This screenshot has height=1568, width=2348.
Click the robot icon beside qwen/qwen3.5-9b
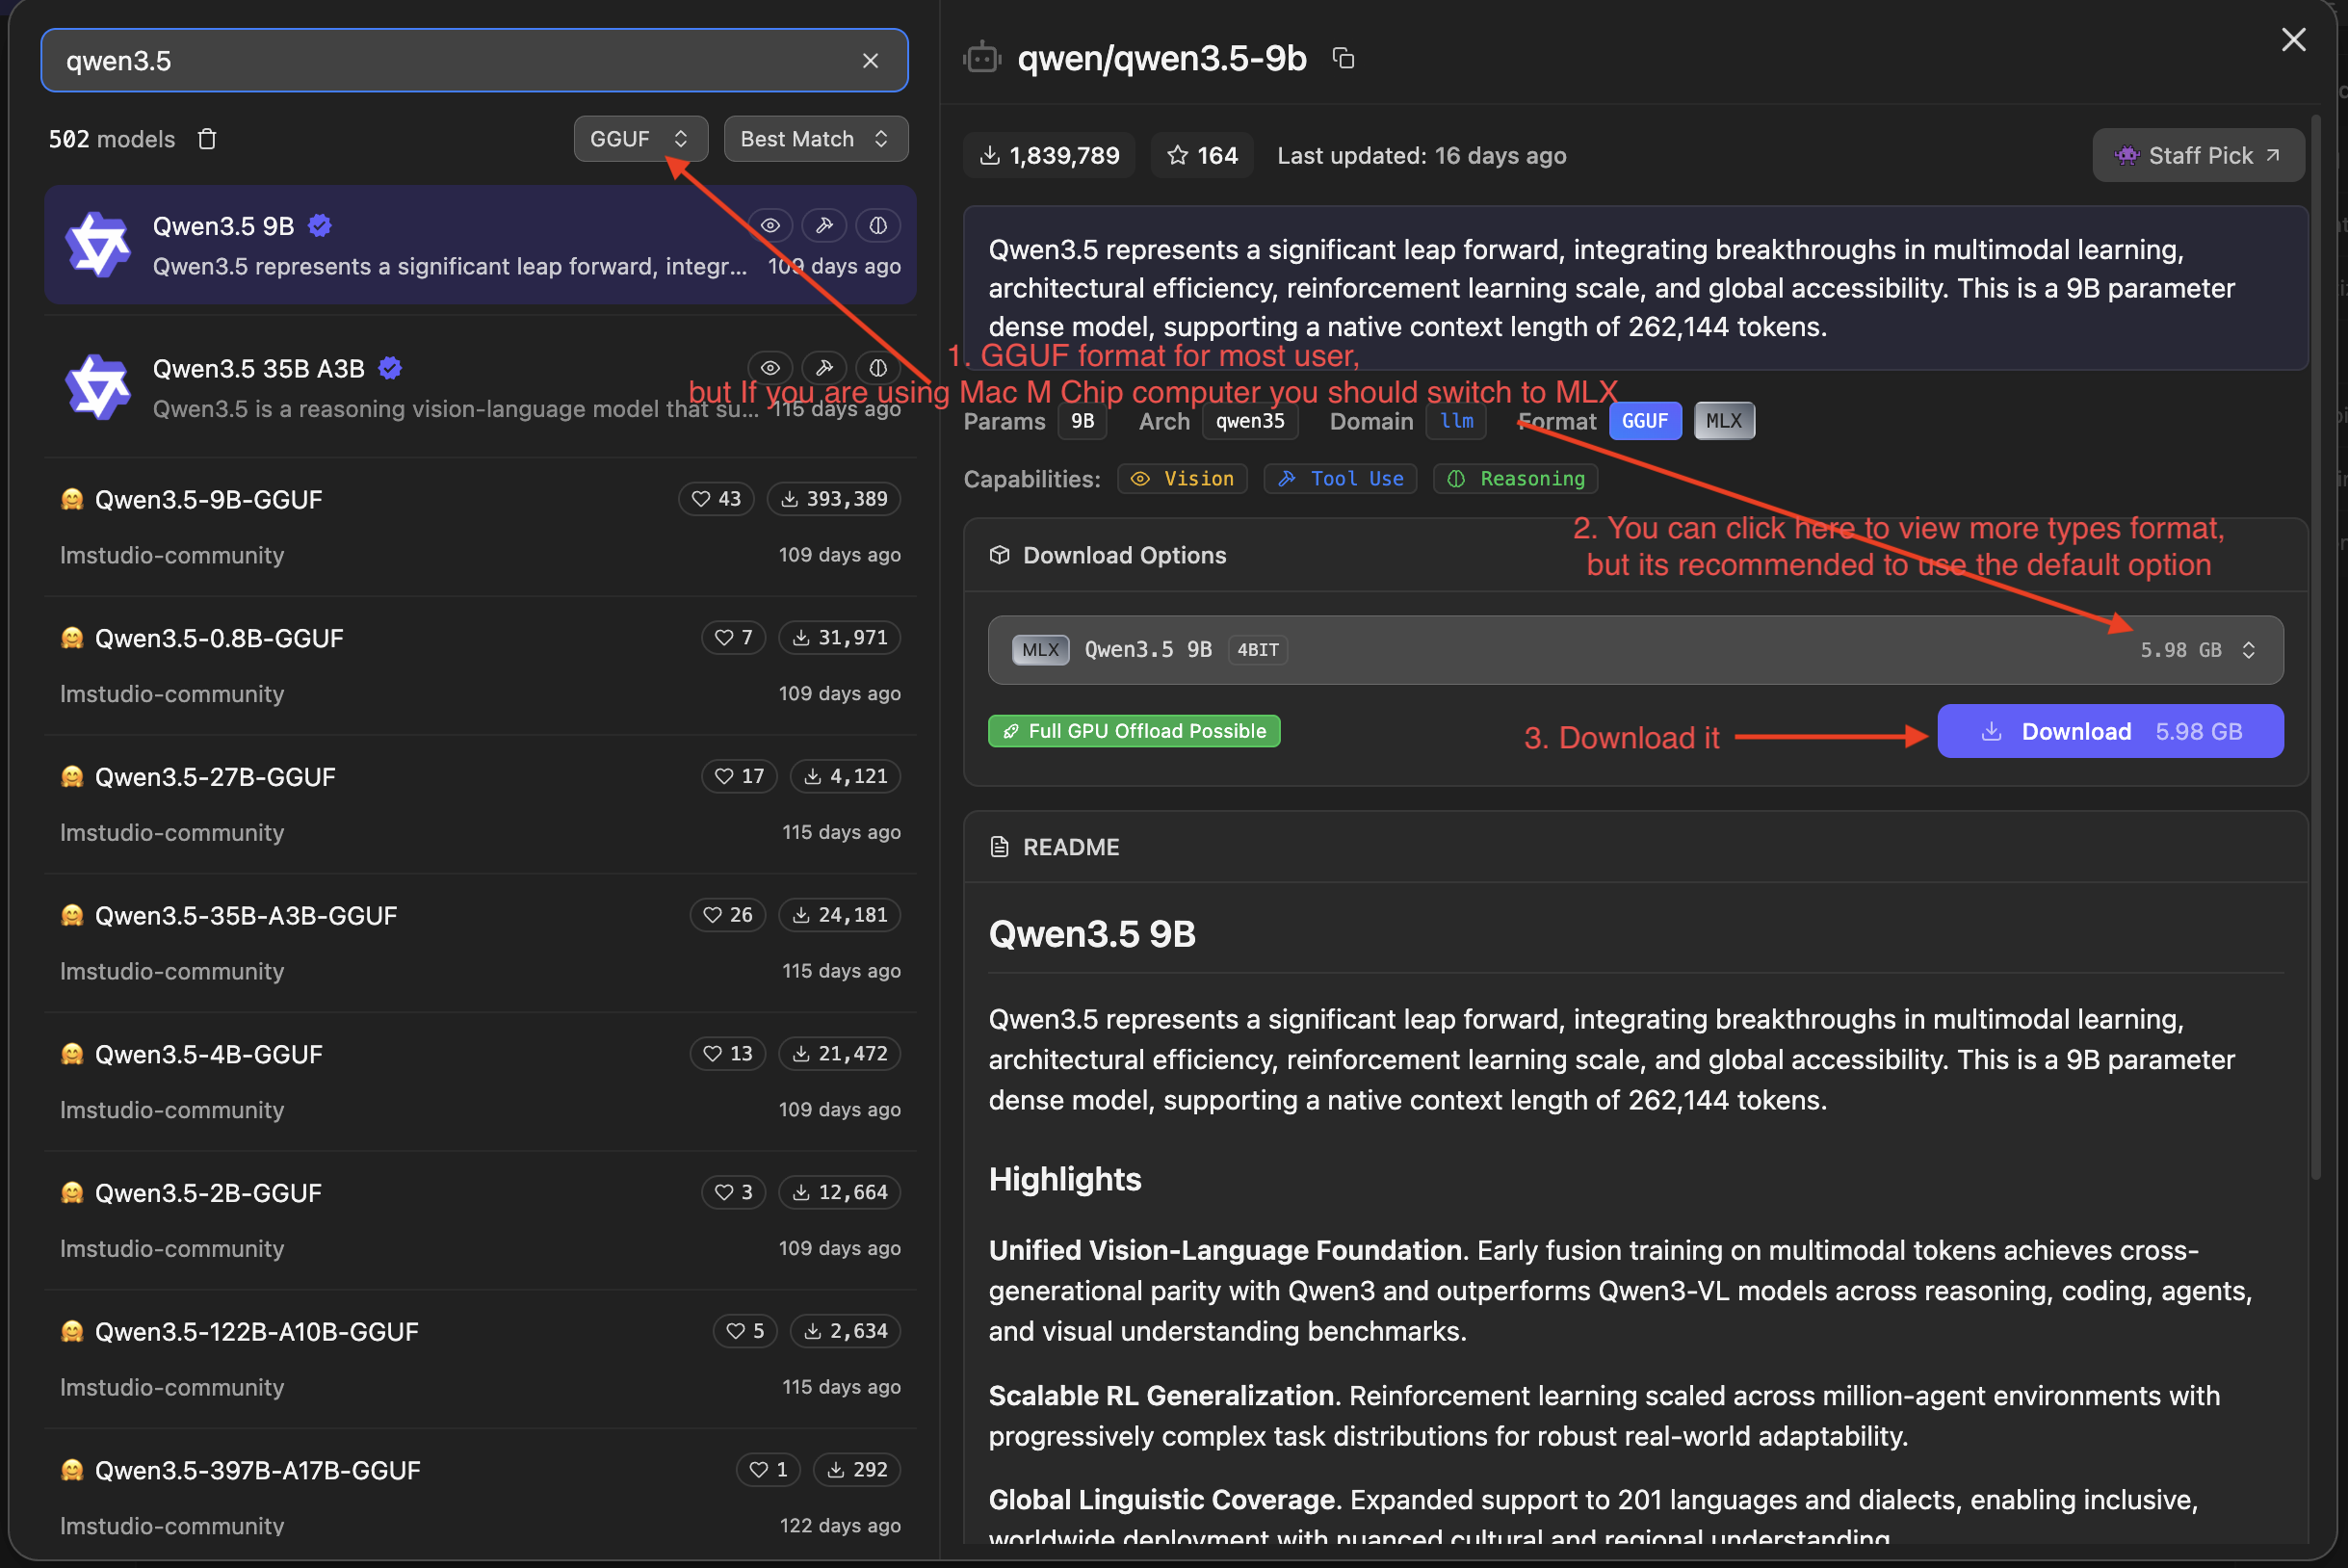(982, 58)
